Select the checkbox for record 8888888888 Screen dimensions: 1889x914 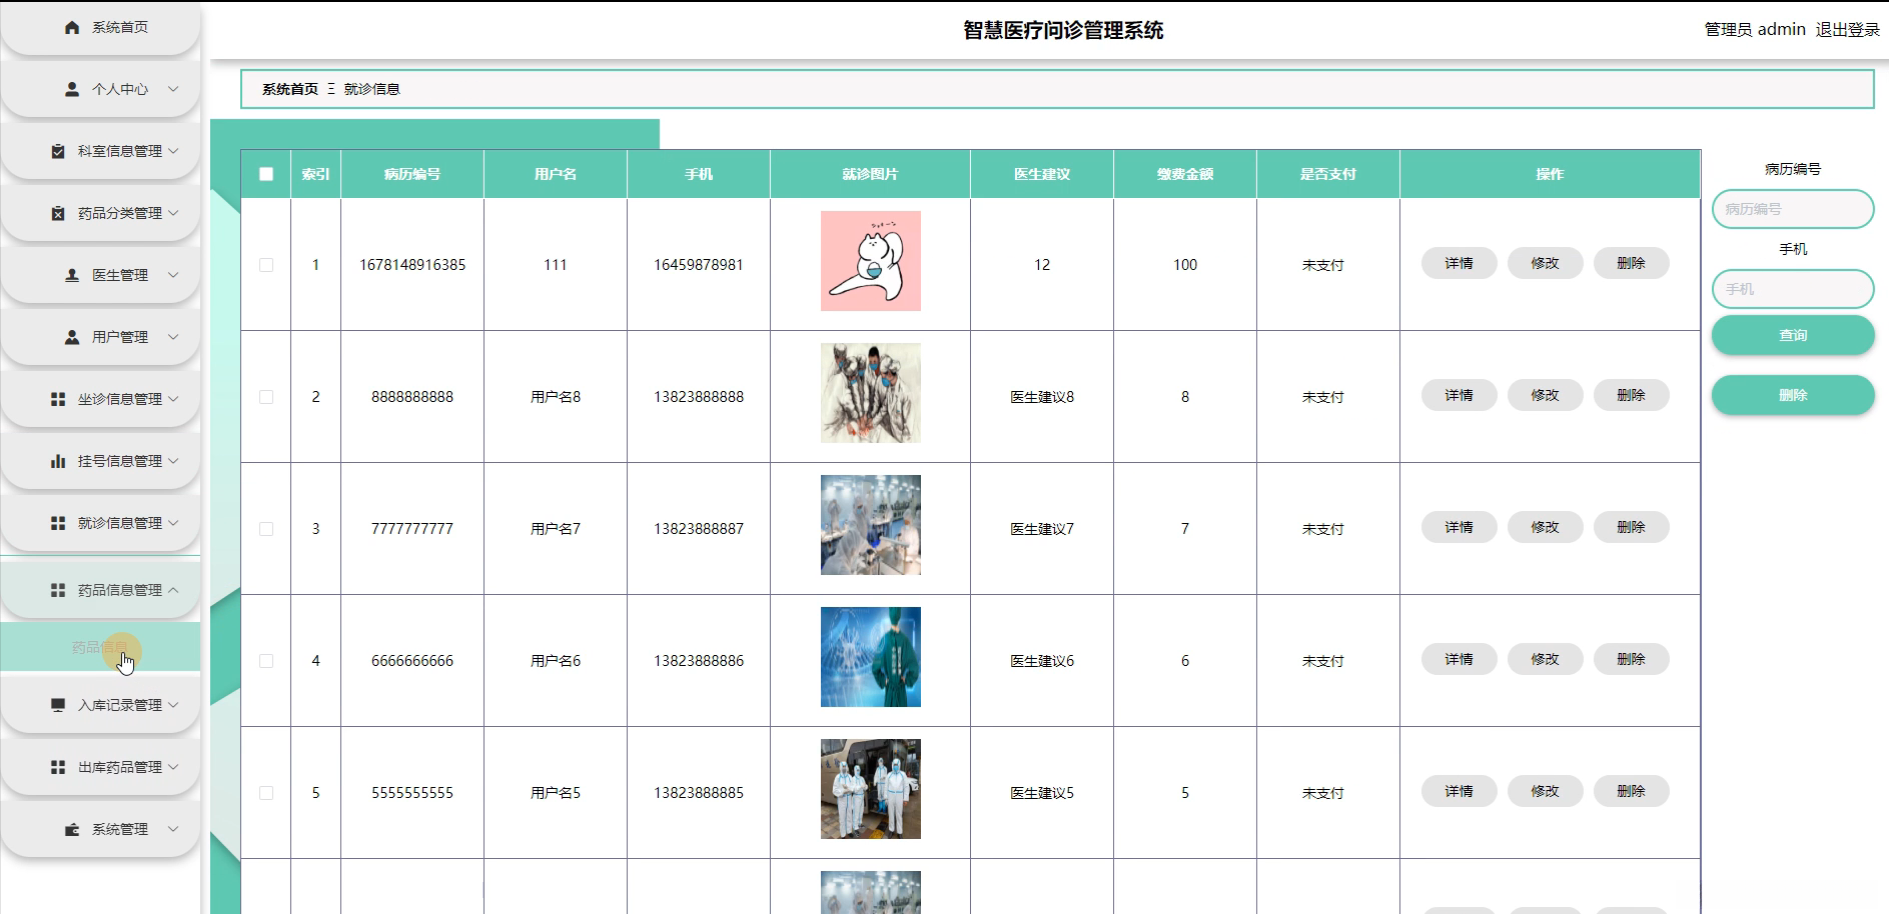point(266,397)
